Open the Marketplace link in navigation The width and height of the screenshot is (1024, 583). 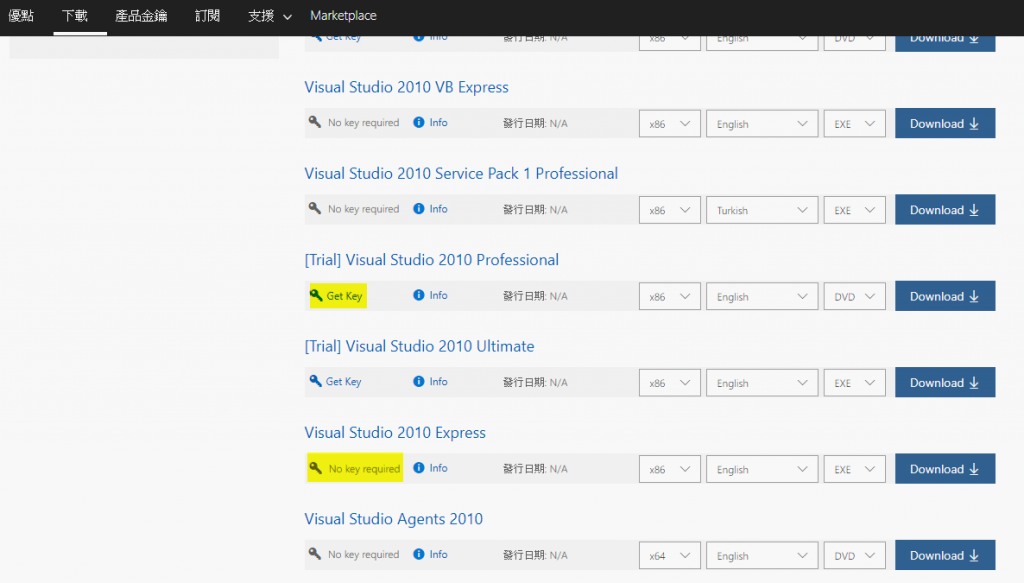343,16
